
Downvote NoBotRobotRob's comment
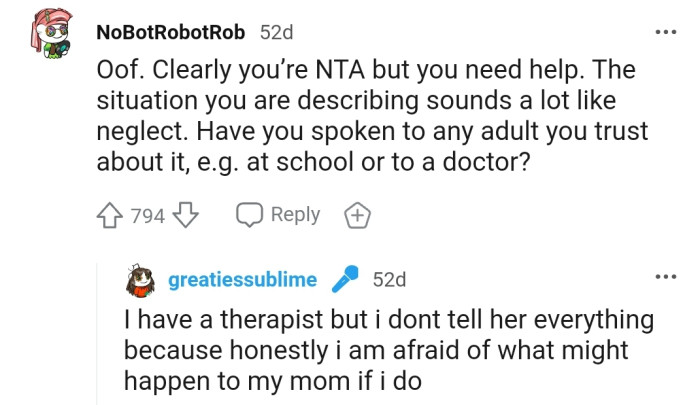pos(188,215)
